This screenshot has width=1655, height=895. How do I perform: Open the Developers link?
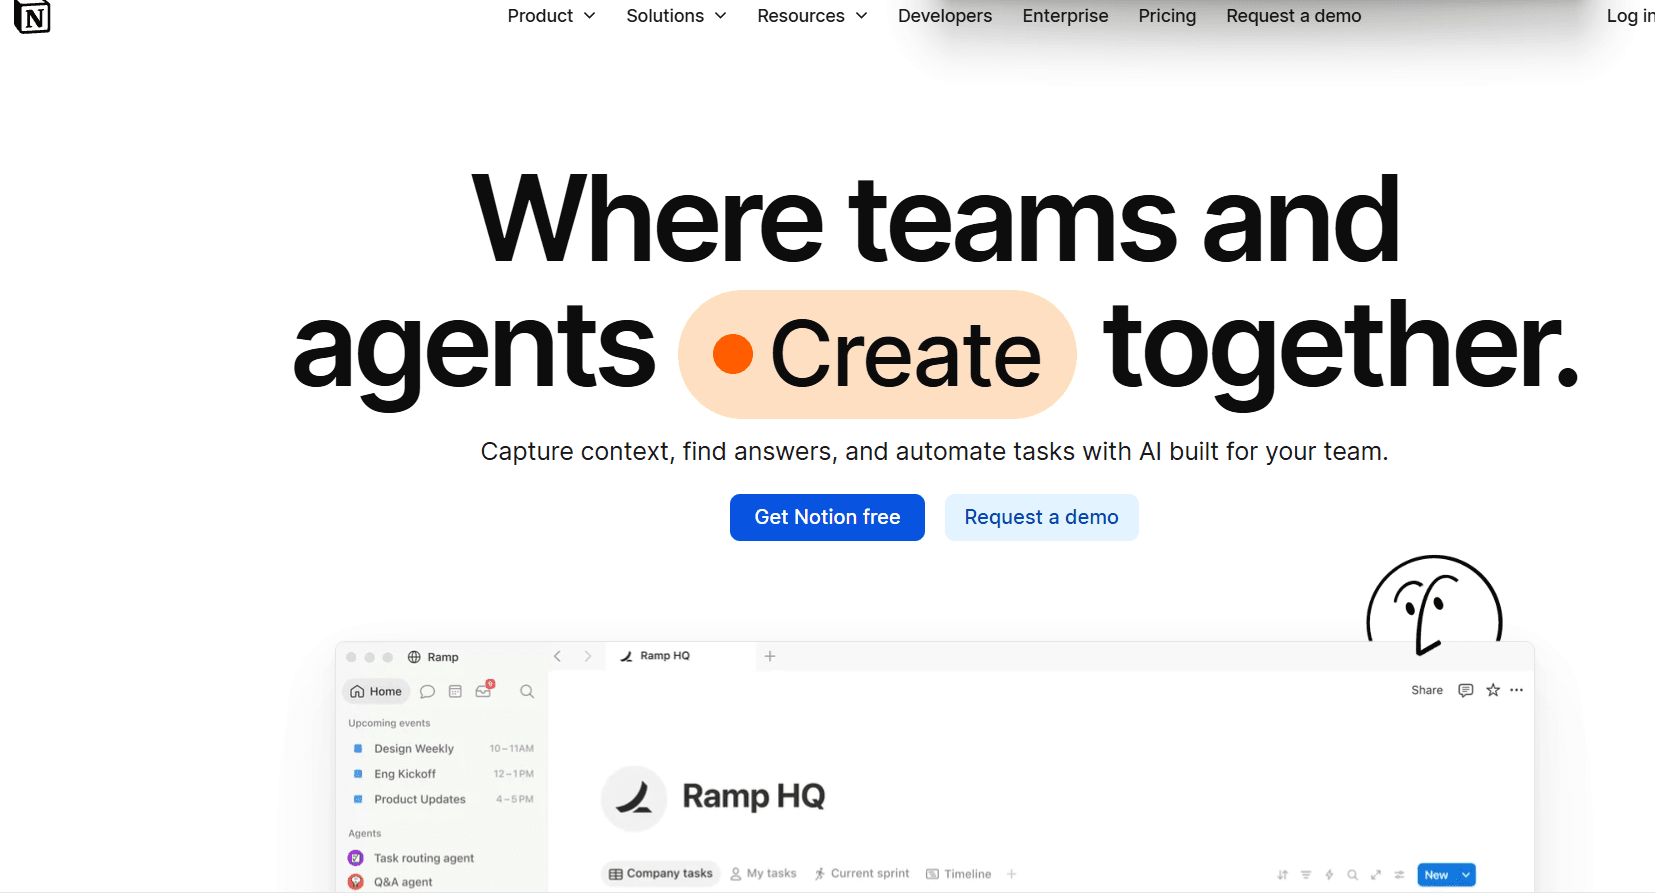[945, 16]
